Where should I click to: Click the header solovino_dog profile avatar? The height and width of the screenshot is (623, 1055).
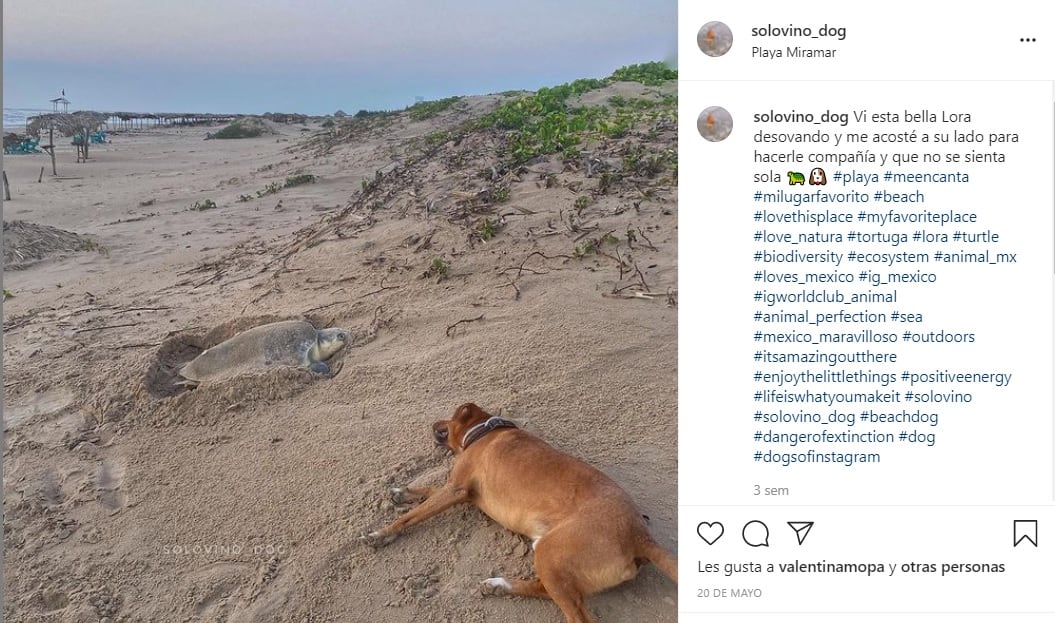coord(715,39)
